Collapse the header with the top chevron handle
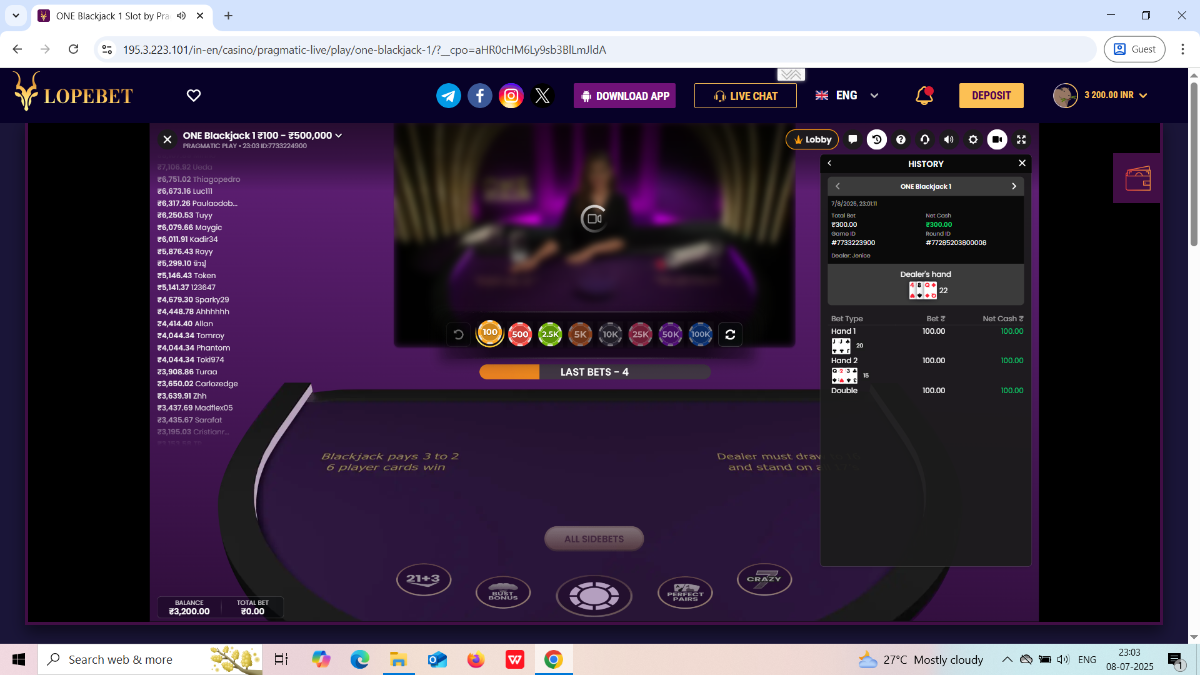The image size is (1200, 675). point(792,75)
